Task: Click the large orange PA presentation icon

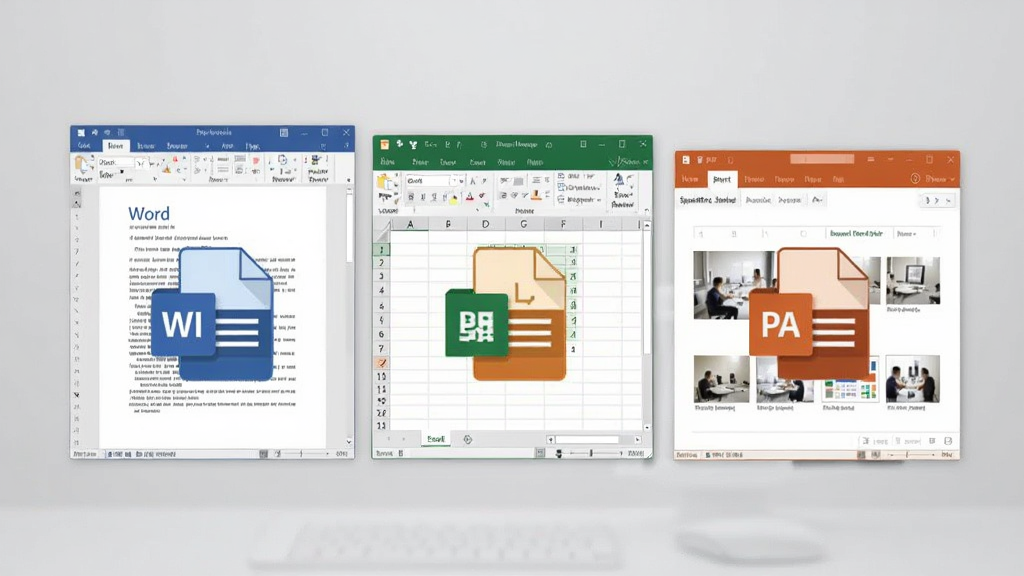Action: click(x=808, y=313)
